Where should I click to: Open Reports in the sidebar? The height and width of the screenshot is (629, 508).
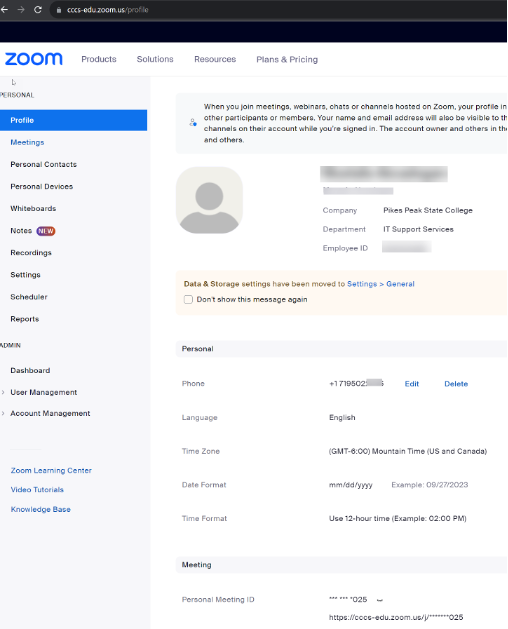click(x=24, y=319)
